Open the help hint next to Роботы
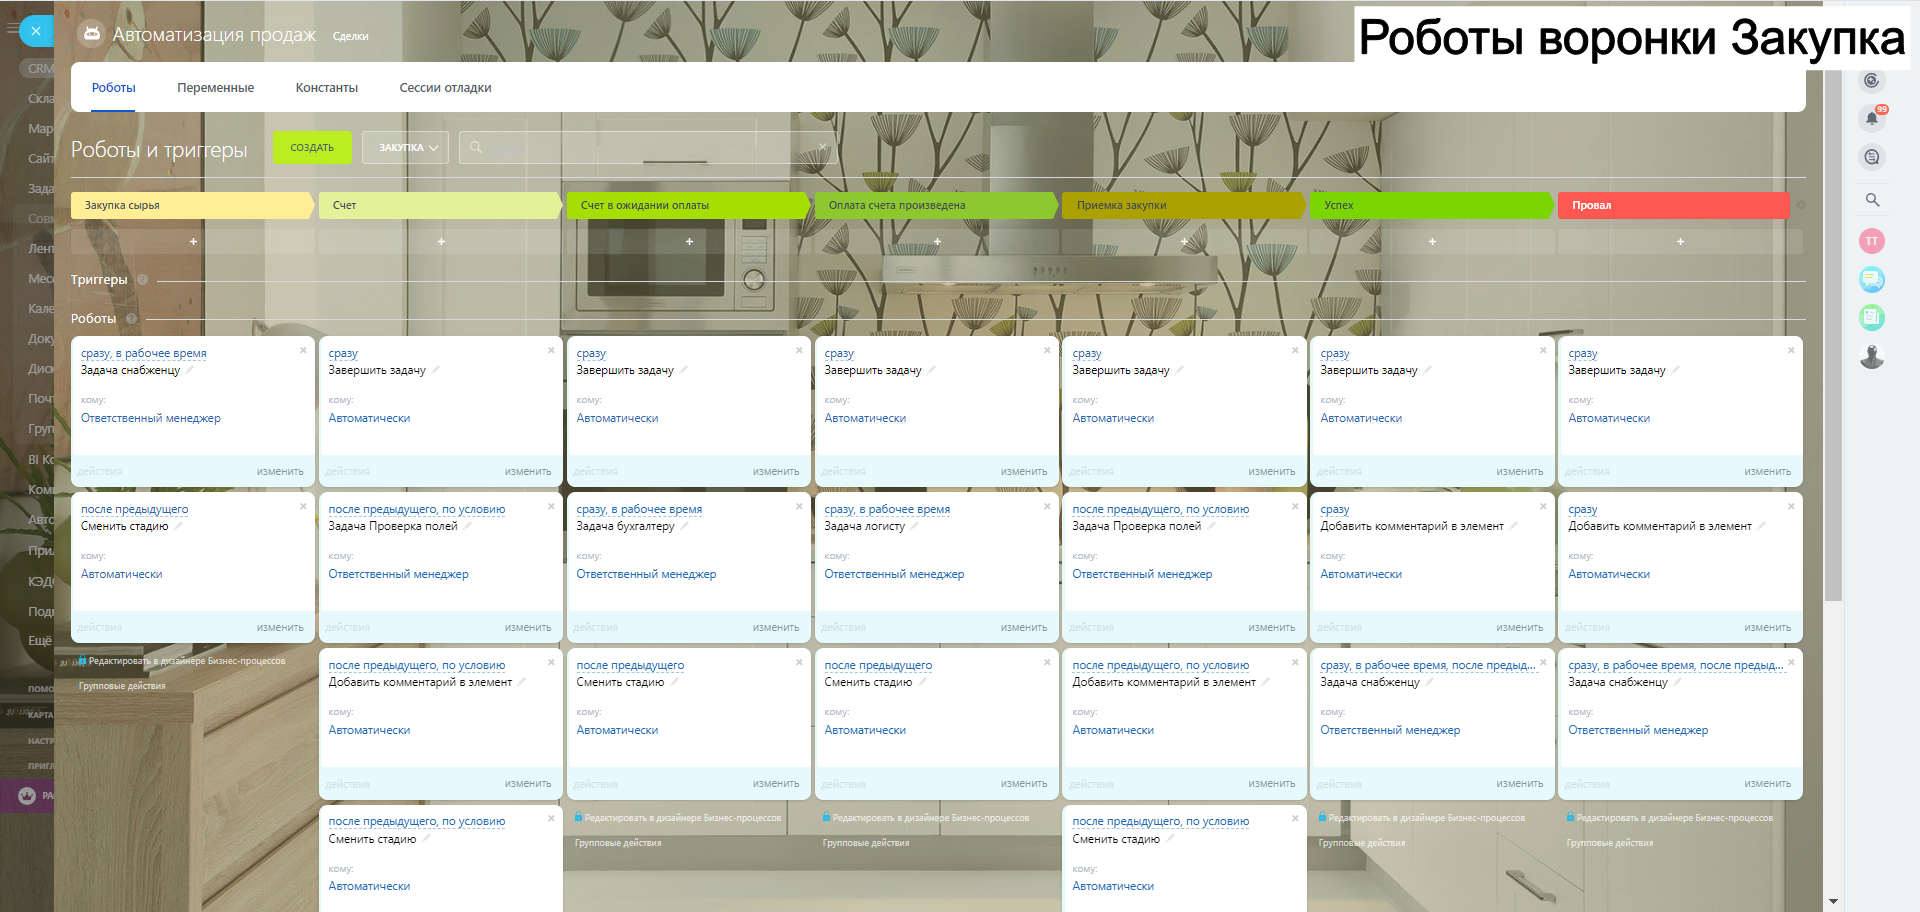The height and width of the screenshot is (912, 1920). click(131, 319)
